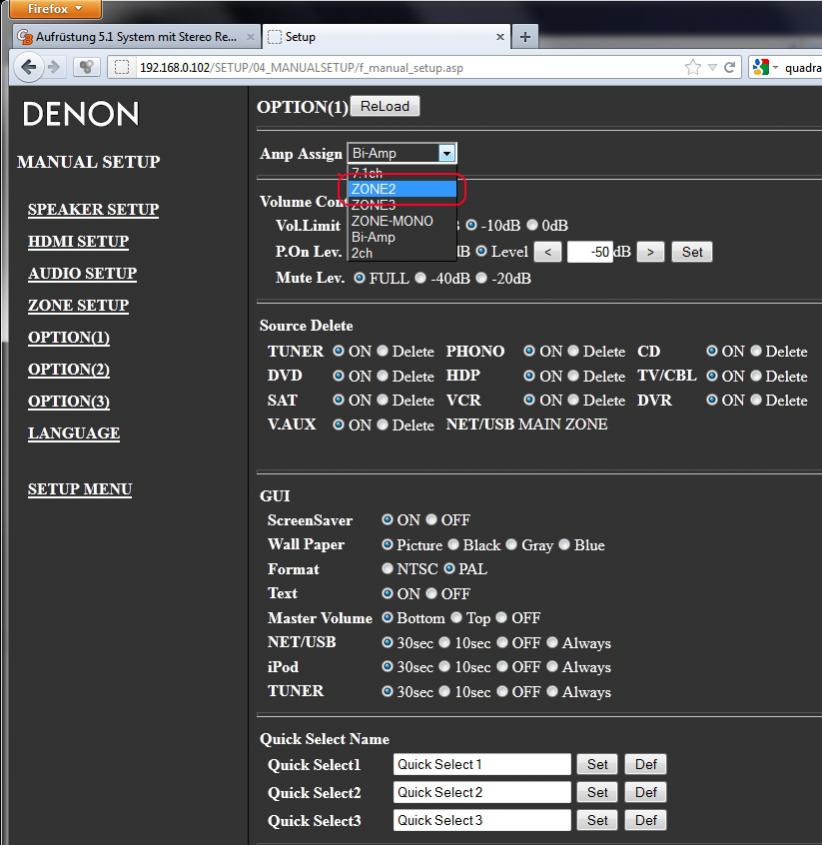Click Set for Quick Select2
The width and height of the screenshot is (822, 845).
(597, 792)
